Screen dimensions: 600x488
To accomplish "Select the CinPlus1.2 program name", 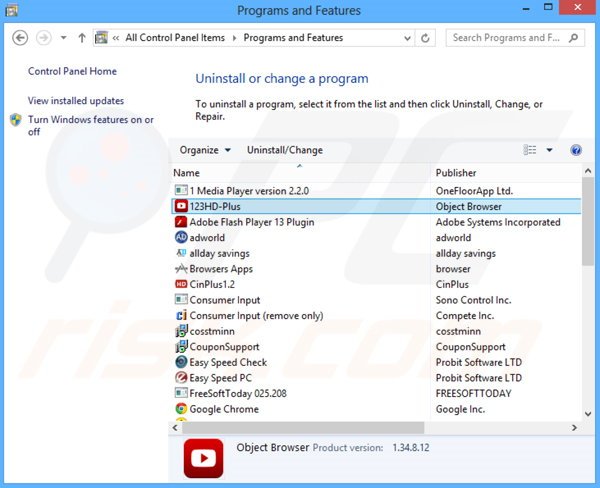I will click(x=212, y=284).
